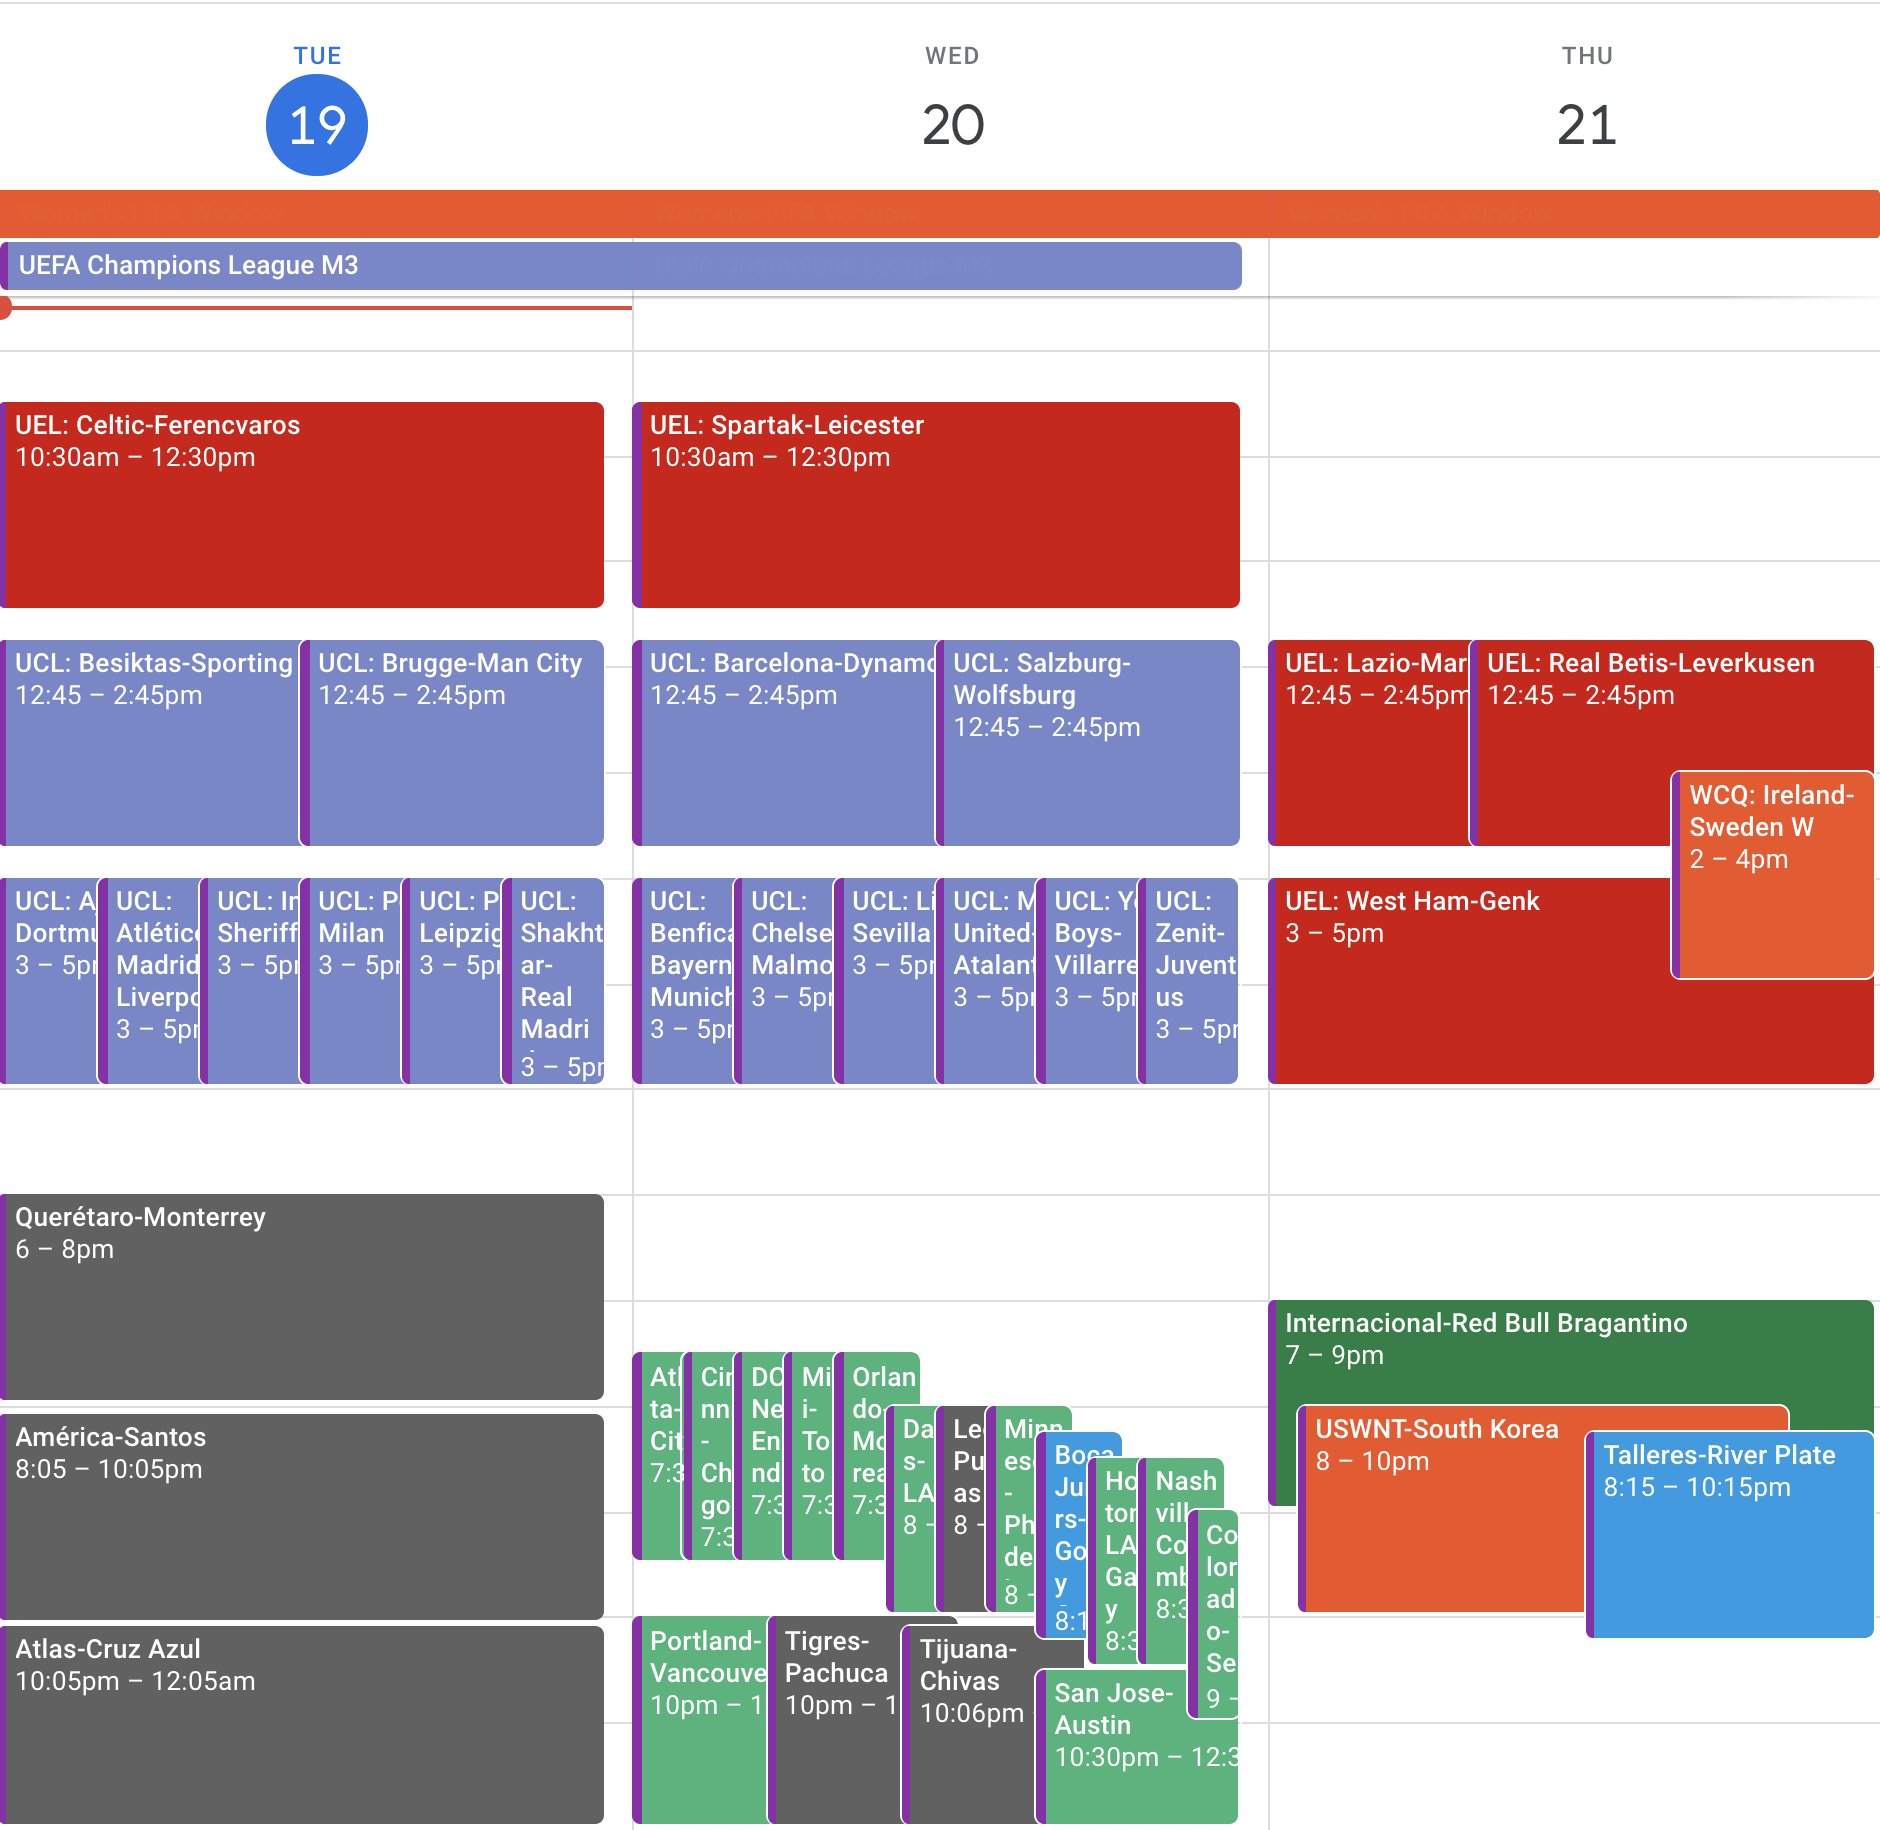This screenshot has height=1830, width=1880.
Task: Open UCL Lille-Sevilla event
Action: pos(886,981)
